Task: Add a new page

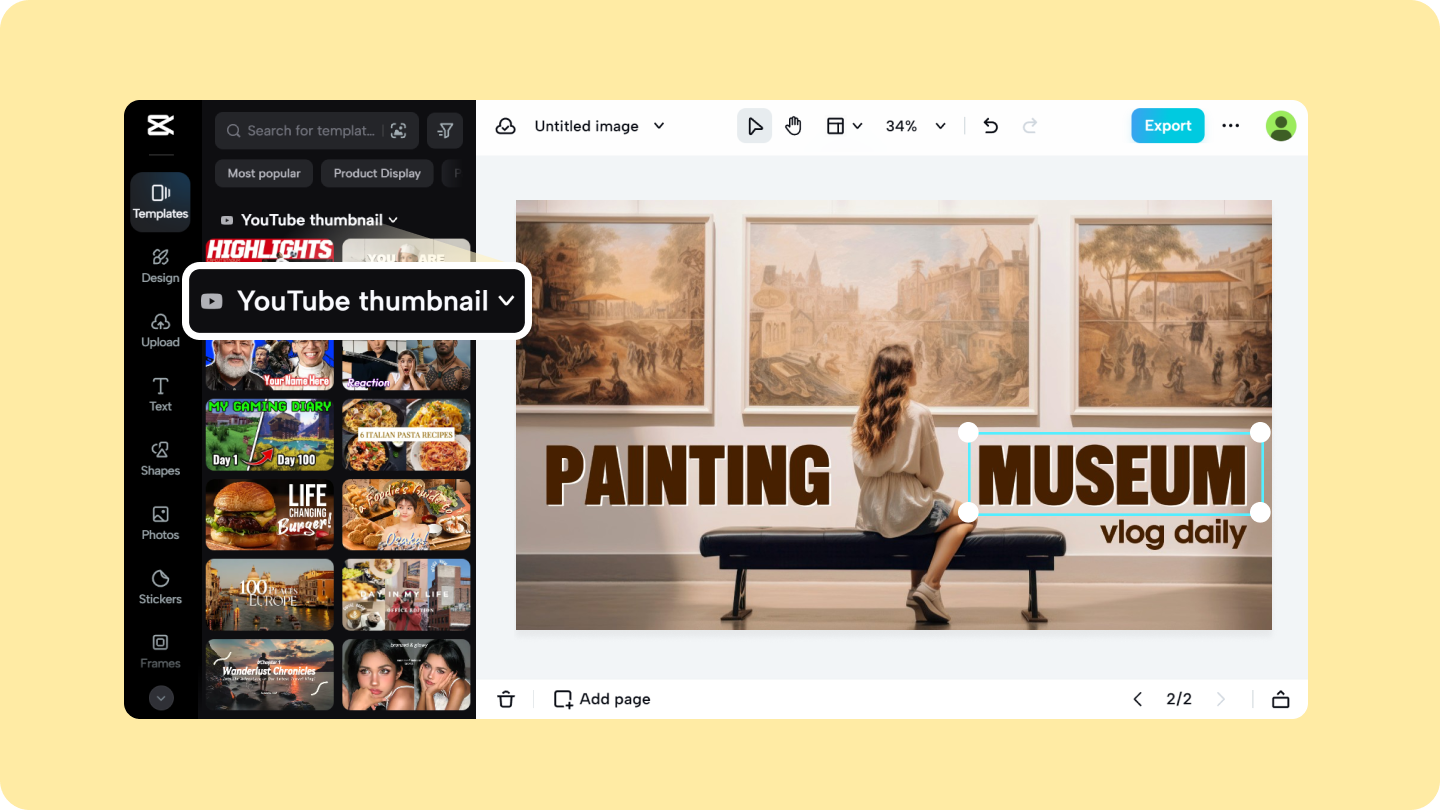Action: pyautogui.click(x=601, y=698)
